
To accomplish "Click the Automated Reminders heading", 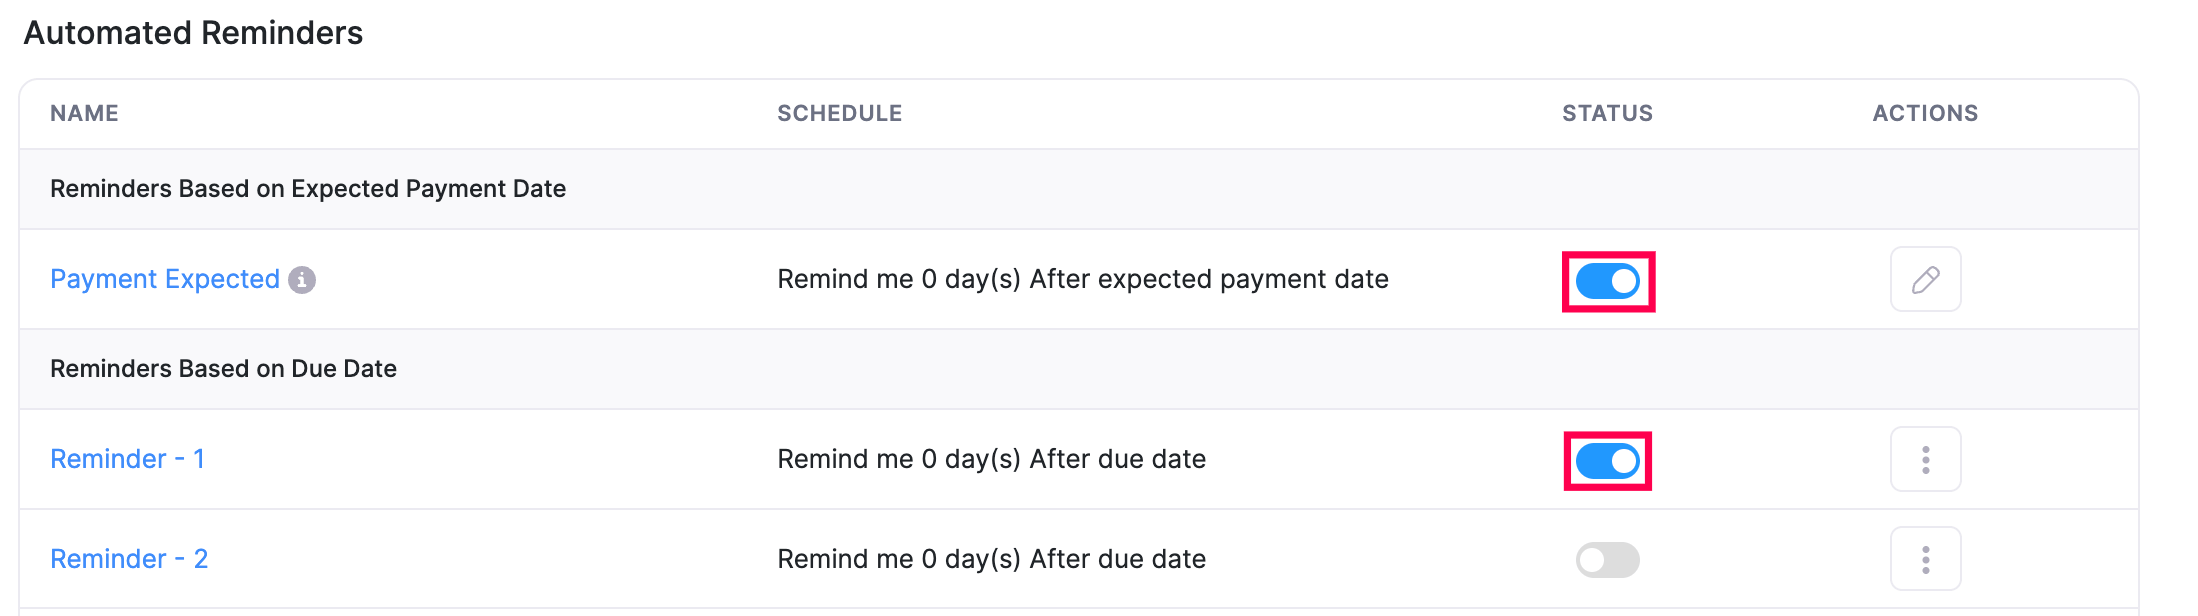I will click(x=195, y=33).
